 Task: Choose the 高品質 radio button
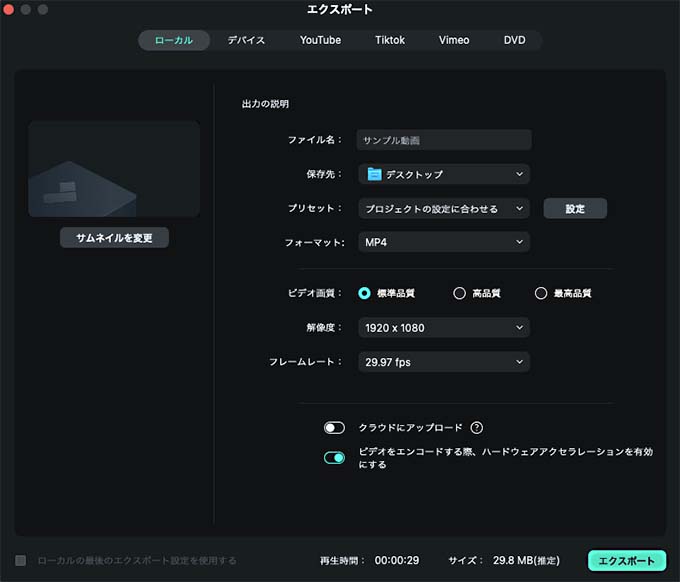pyautogui.click(x=459, y=294)
